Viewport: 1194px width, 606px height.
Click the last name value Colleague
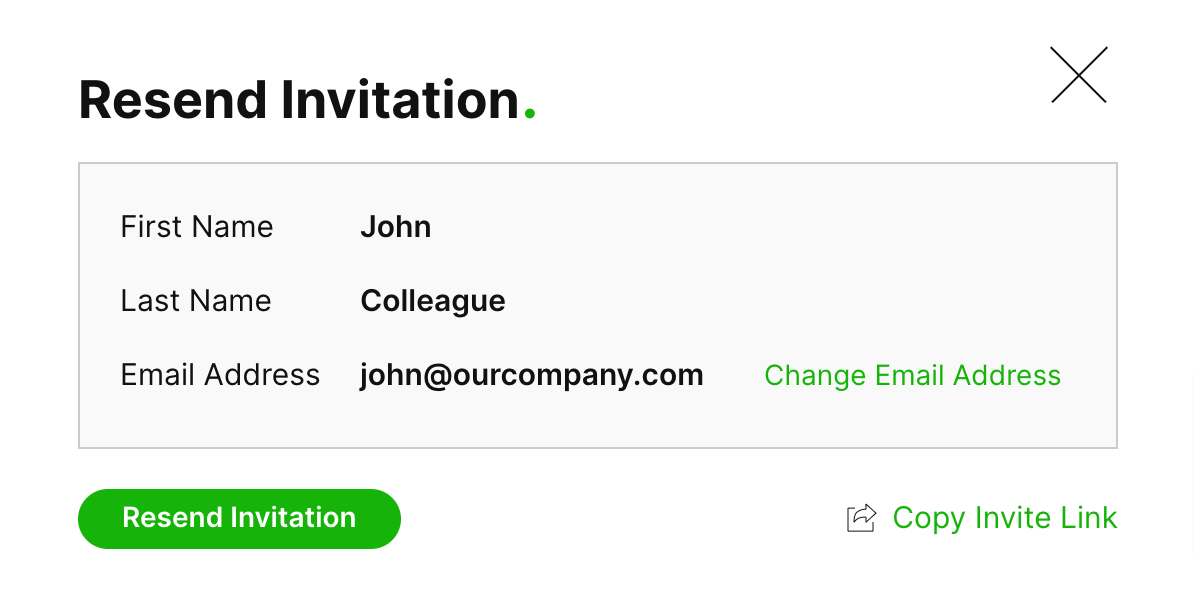[432, 301]
